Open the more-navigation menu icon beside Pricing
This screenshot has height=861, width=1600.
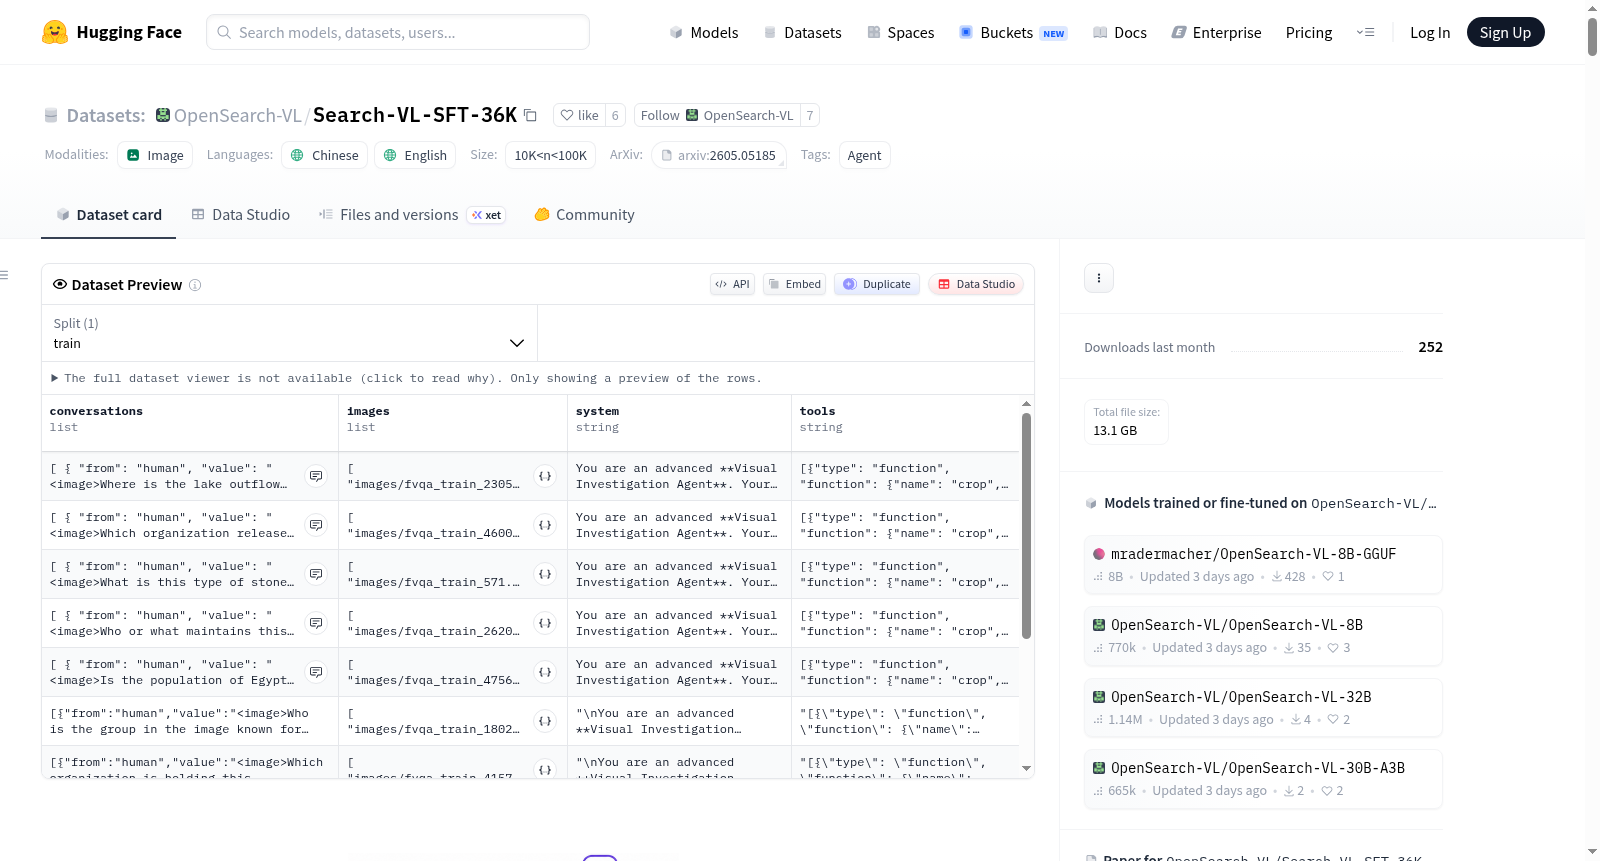(x=1365, y=32)
